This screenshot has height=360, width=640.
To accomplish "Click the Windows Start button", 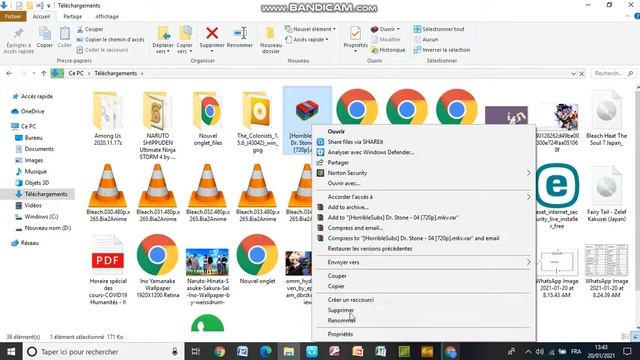I will pyautogui.click(x=11, y=352).
